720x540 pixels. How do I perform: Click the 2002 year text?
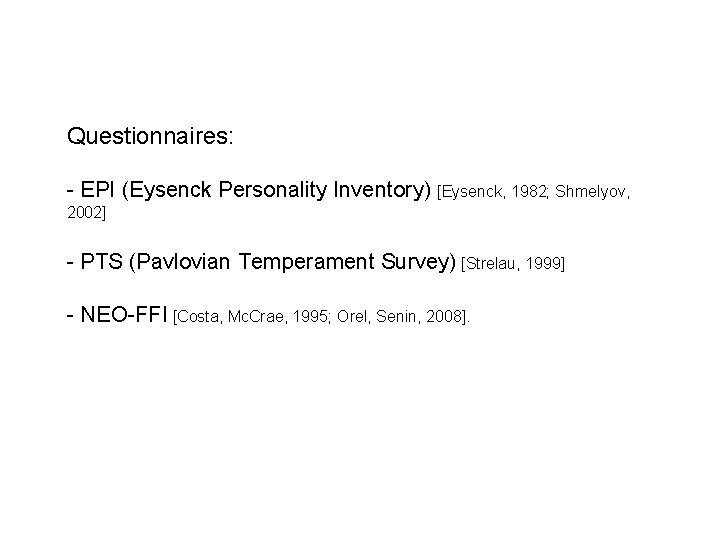point(84,213)
